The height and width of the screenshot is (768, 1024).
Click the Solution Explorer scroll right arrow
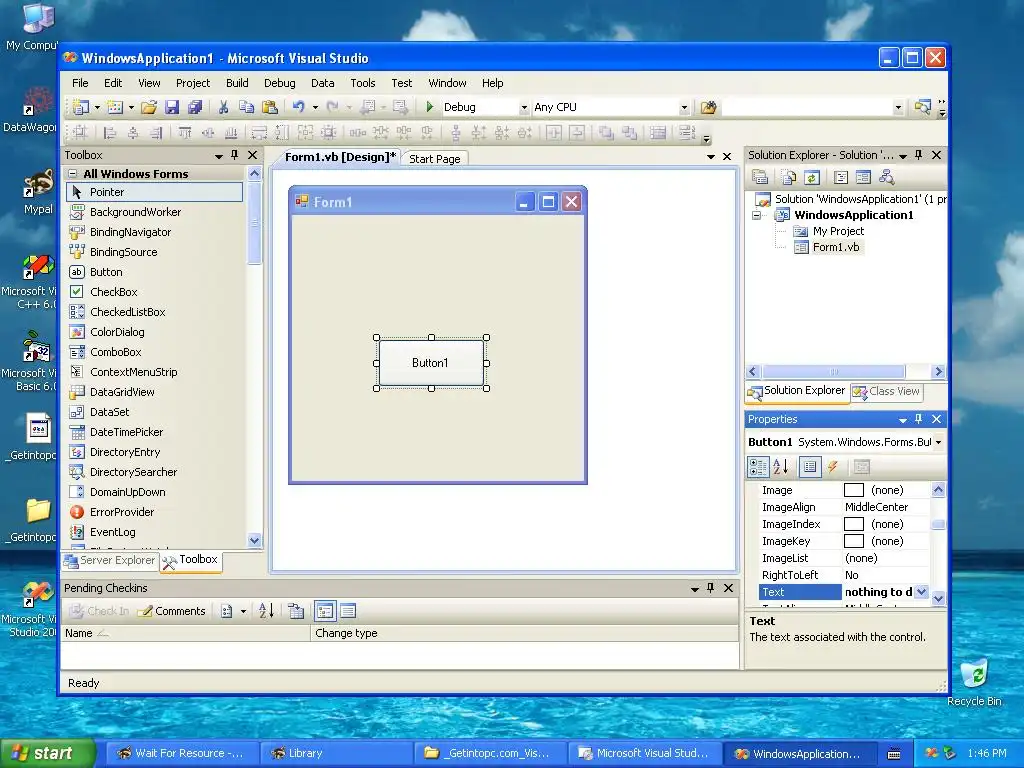pos(938,372)
